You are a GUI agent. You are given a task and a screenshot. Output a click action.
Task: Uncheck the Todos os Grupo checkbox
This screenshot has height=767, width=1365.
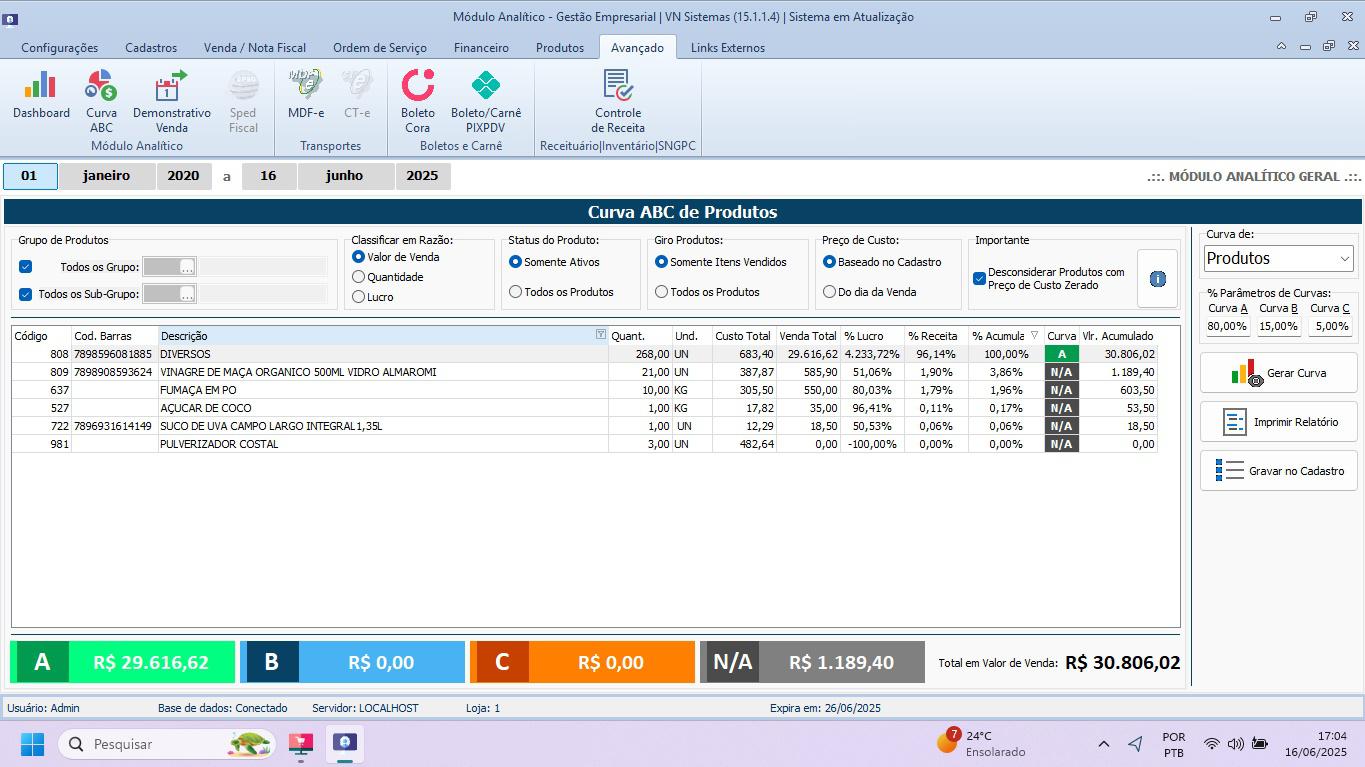click(26, 267)
